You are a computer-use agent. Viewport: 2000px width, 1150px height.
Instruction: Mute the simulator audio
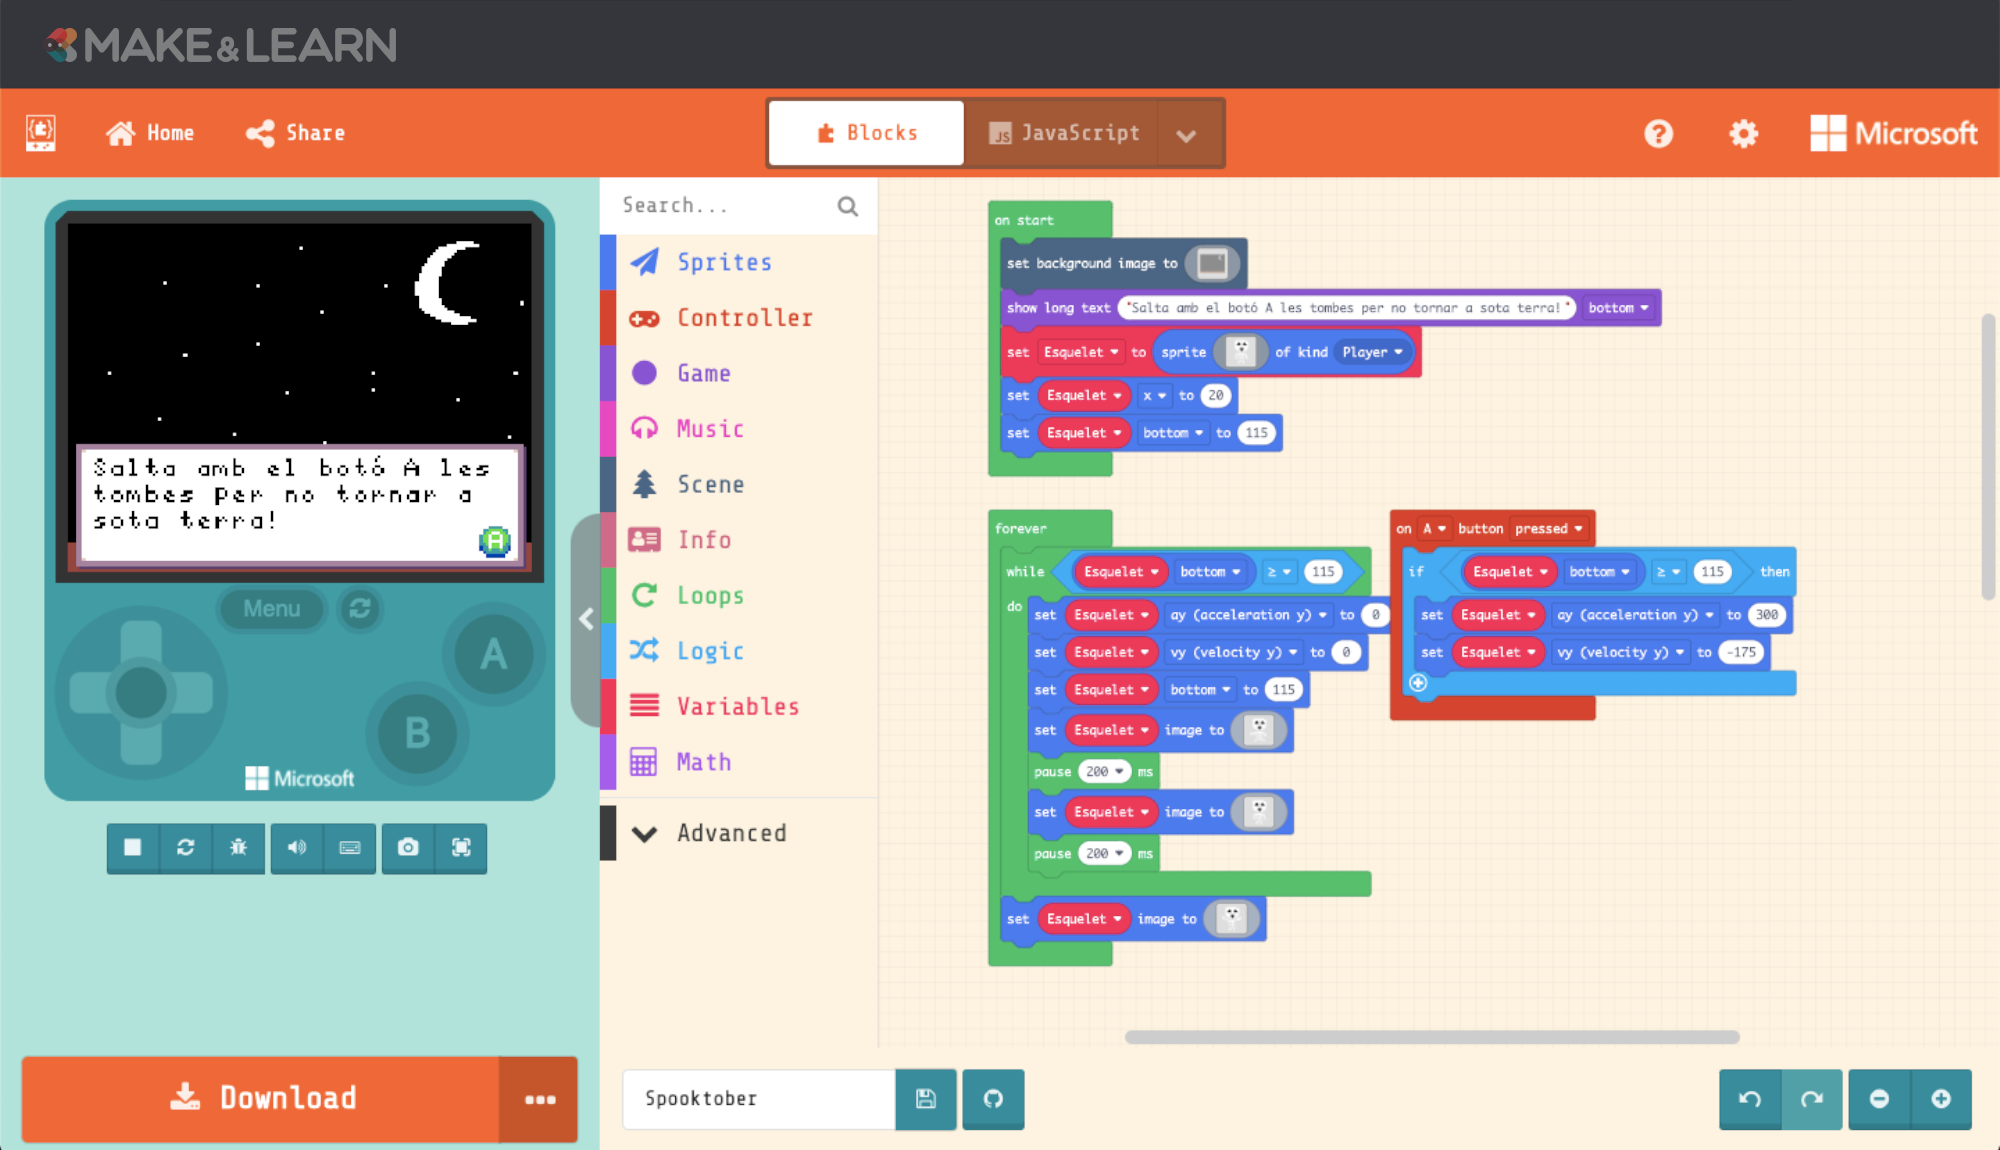point(297,848)
